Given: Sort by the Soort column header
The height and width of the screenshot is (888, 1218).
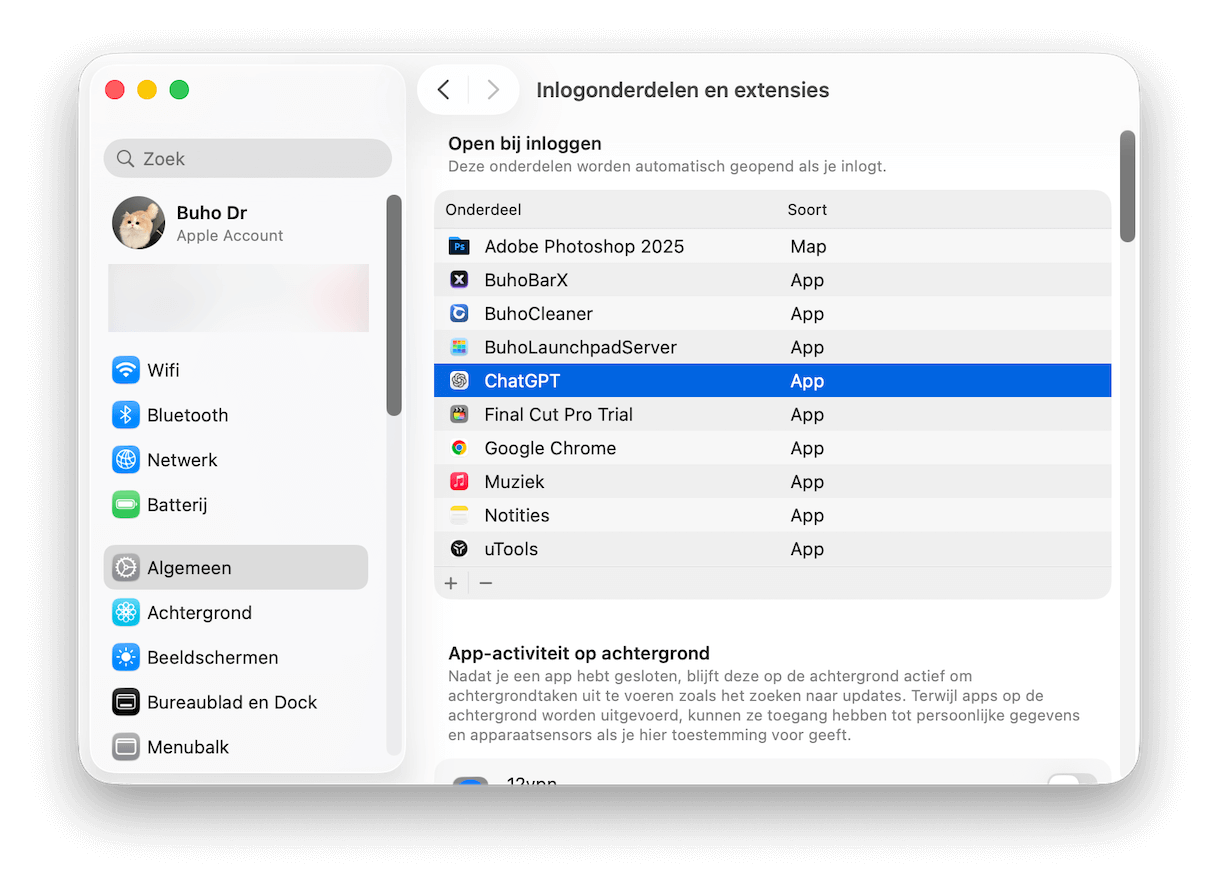Looking at the screenshot, I should click(x=807, y=210).
